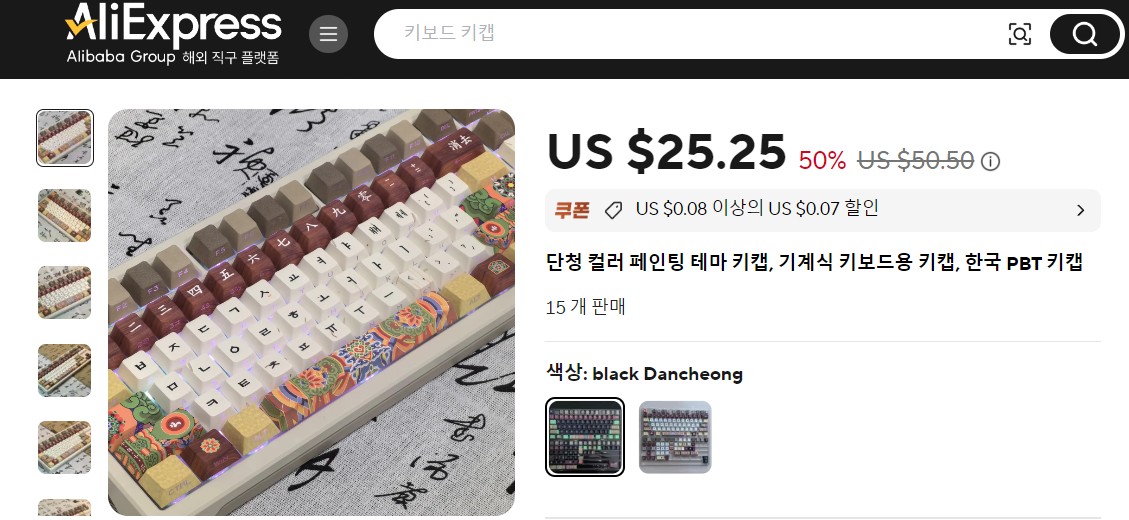The width and height of the screenshot is (1129, 520).
Task: Open the fourth product thumbnail
Action: tap(65, 370)
